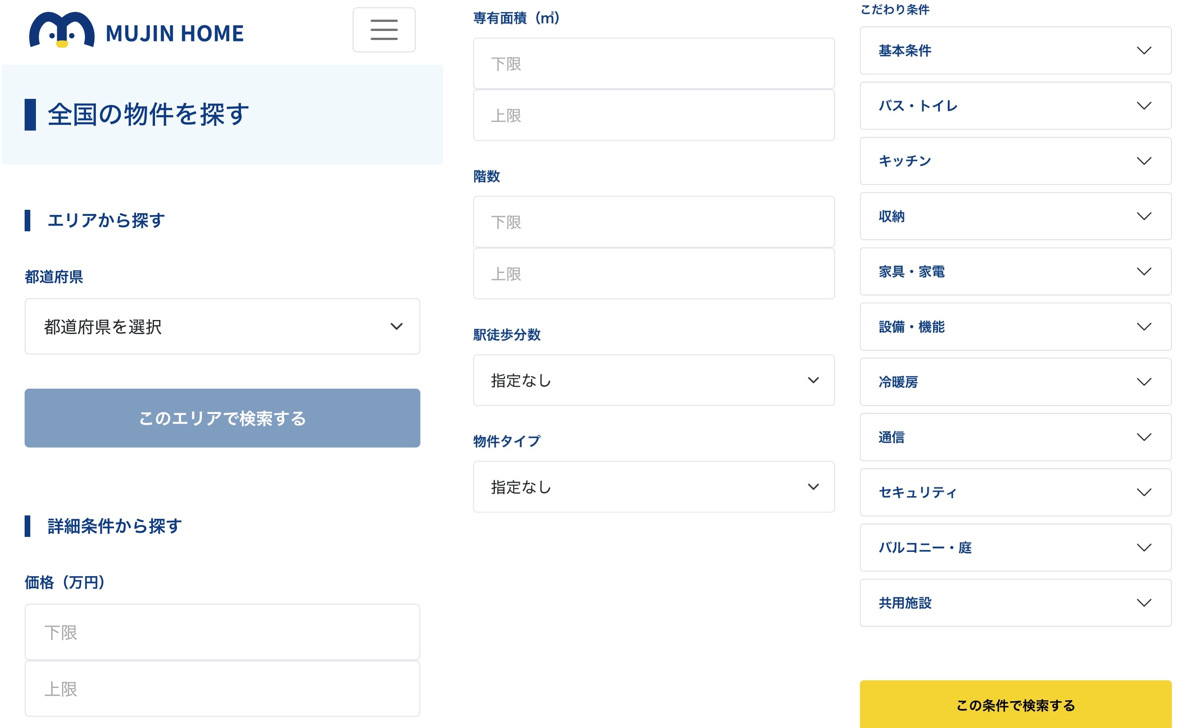The height and width of the screenshot is (728, 1191).
Task: Expand the バルコニー・庭 section
Action: coord(1015,547)
